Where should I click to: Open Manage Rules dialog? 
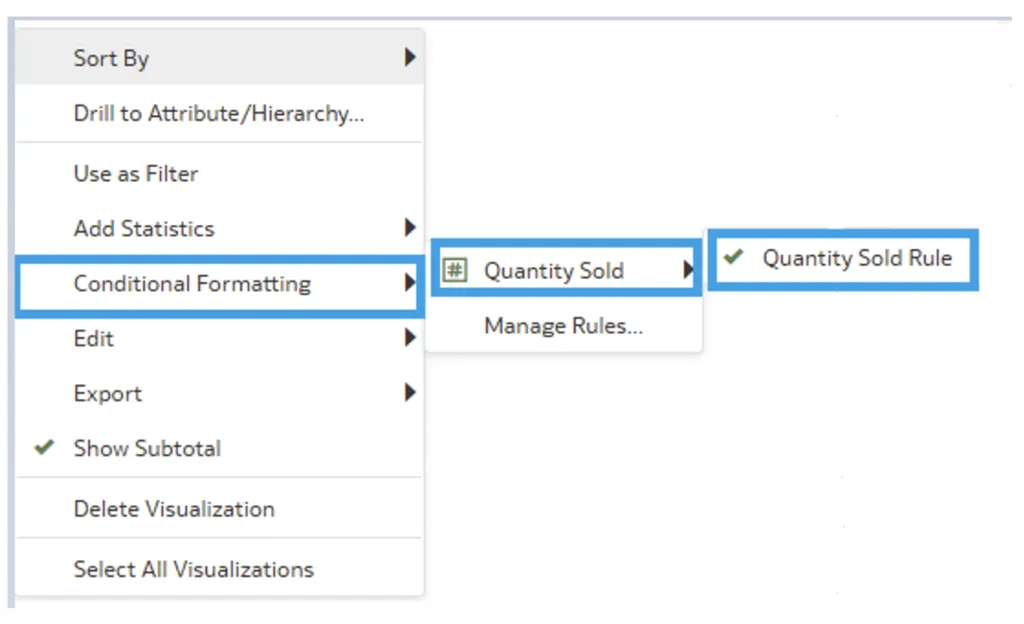pyautogui.click(x=563, y=325)
